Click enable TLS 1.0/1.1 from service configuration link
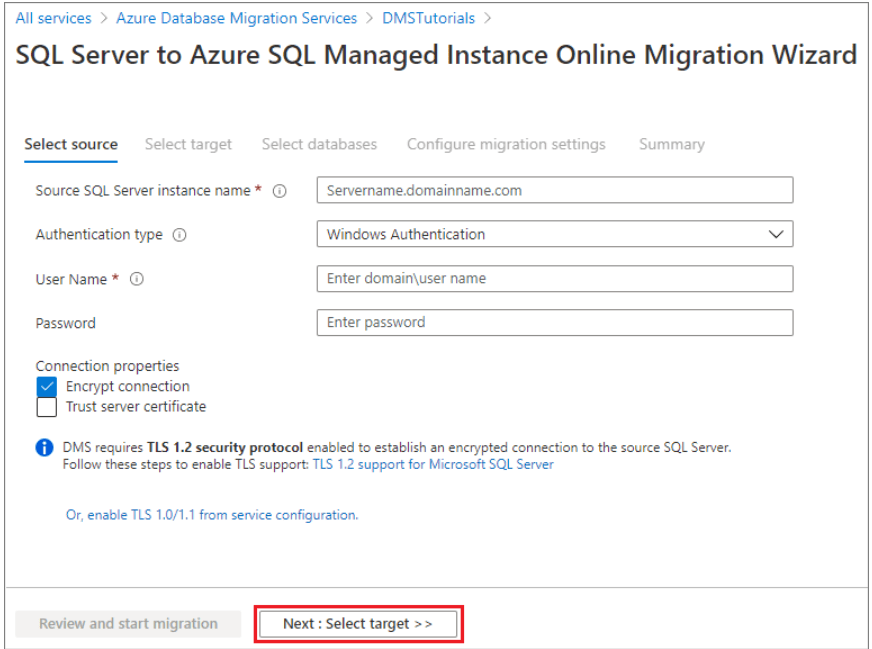 (x=211, y=515)
